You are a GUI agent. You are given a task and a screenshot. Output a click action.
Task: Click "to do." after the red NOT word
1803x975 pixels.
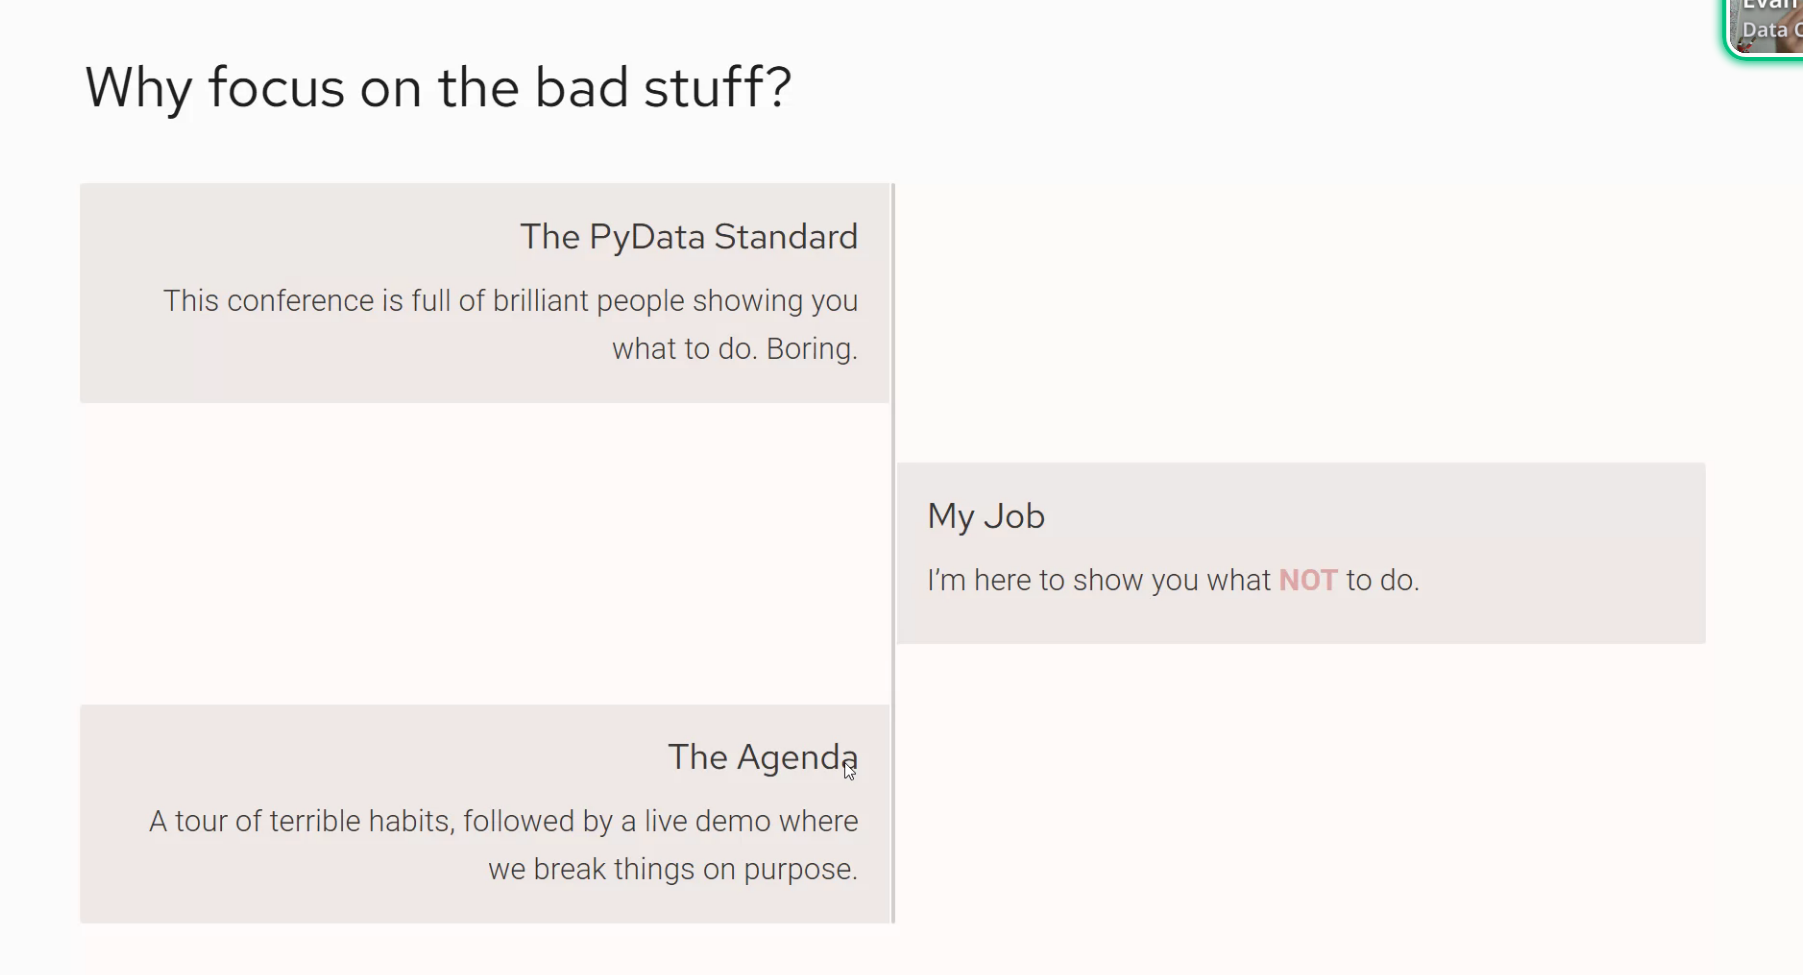(x=1382, y=581)
